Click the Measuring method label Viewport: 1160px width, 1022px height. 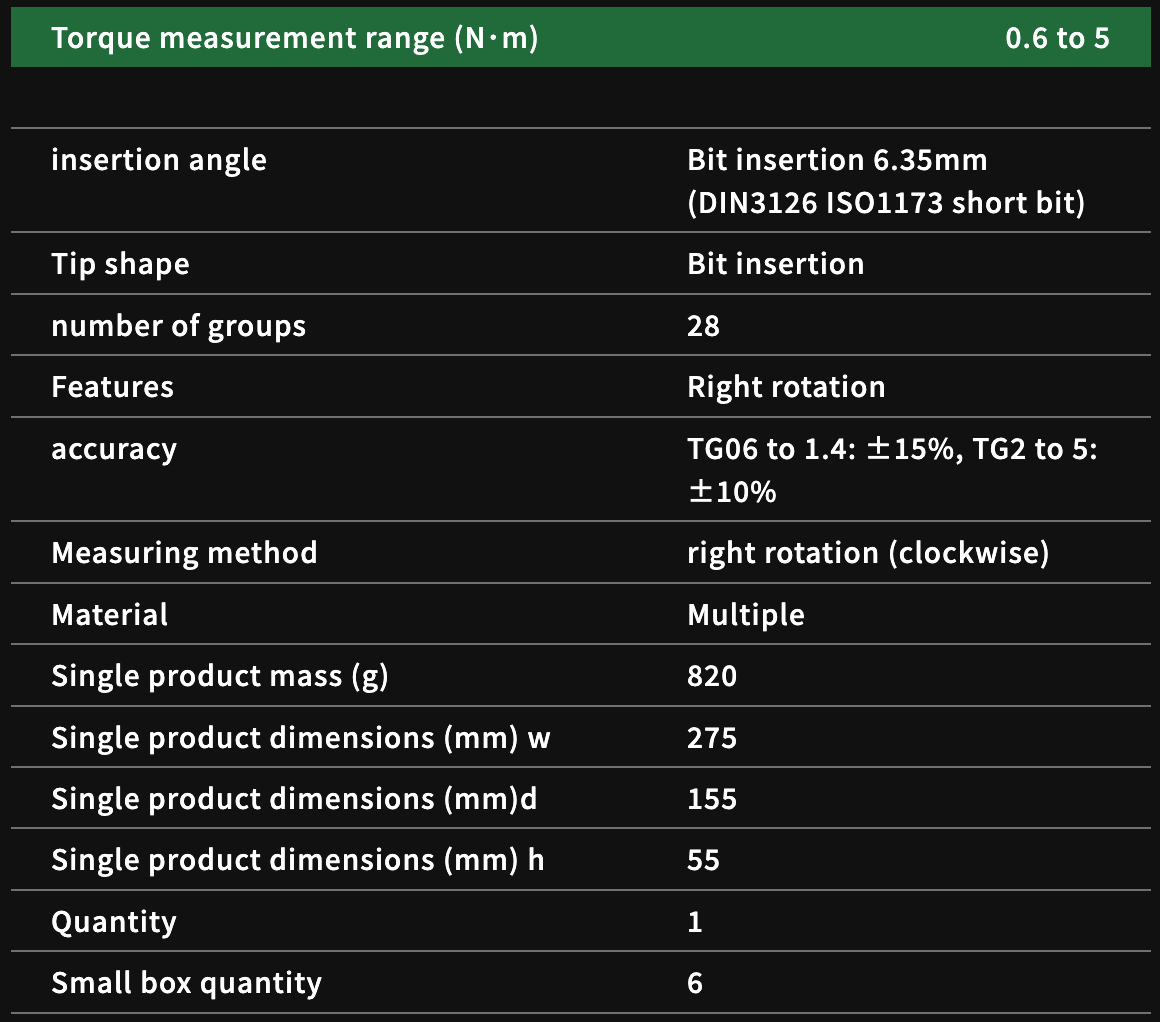[184, 553]
